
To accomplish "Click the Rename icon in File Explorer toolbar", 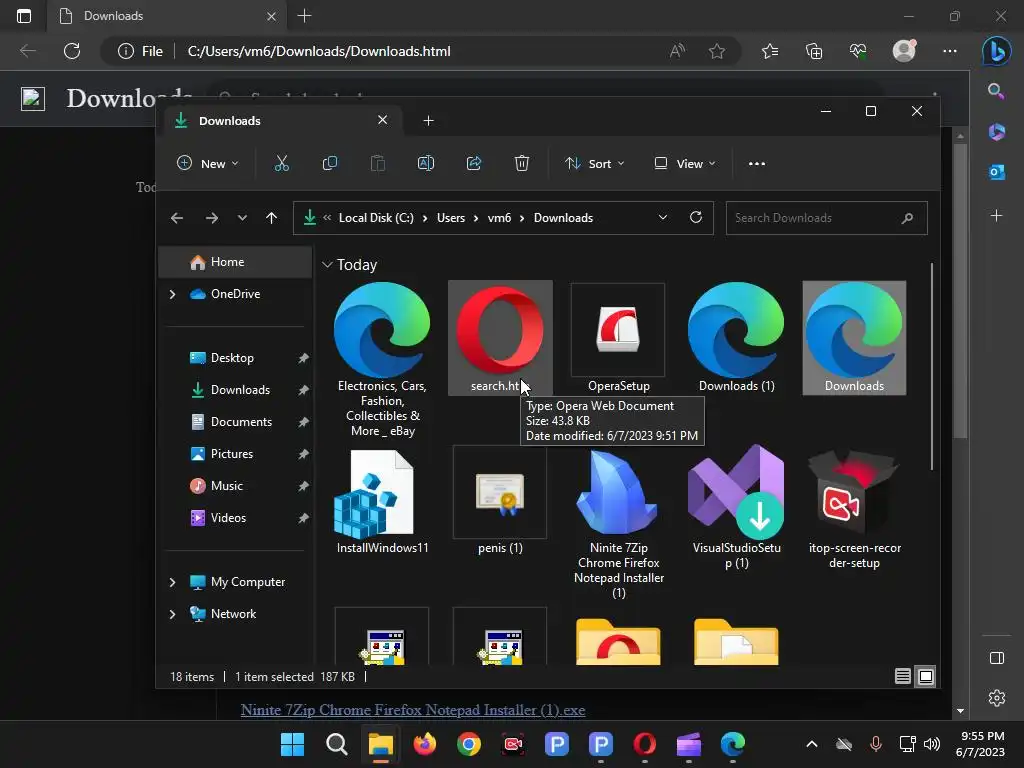I will click(426, 163).
